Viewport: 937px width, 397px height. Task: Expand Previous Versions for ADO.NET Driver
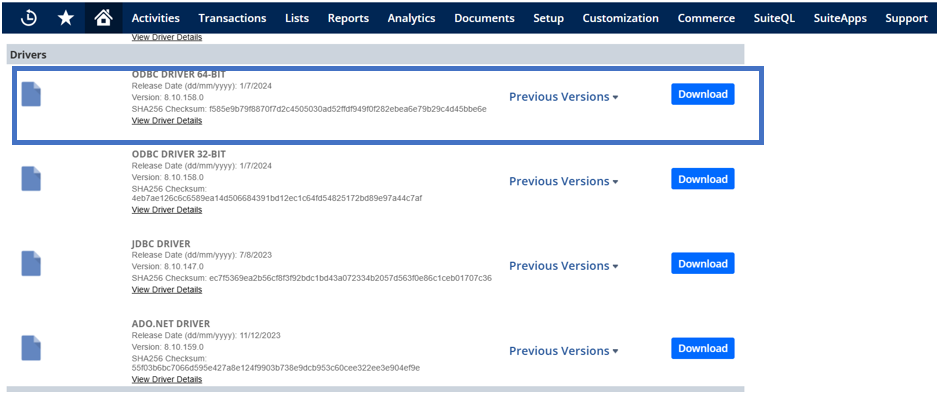click(x=563, y=351)
